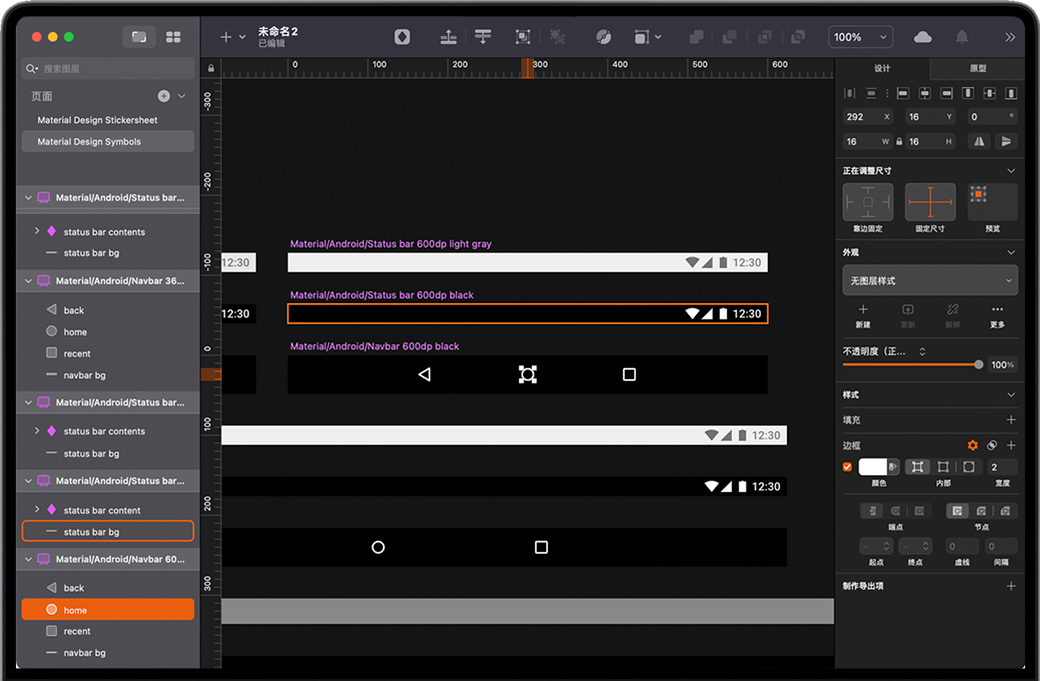Open the layer style dropdown
The image size is (1040, 681).
930,281
